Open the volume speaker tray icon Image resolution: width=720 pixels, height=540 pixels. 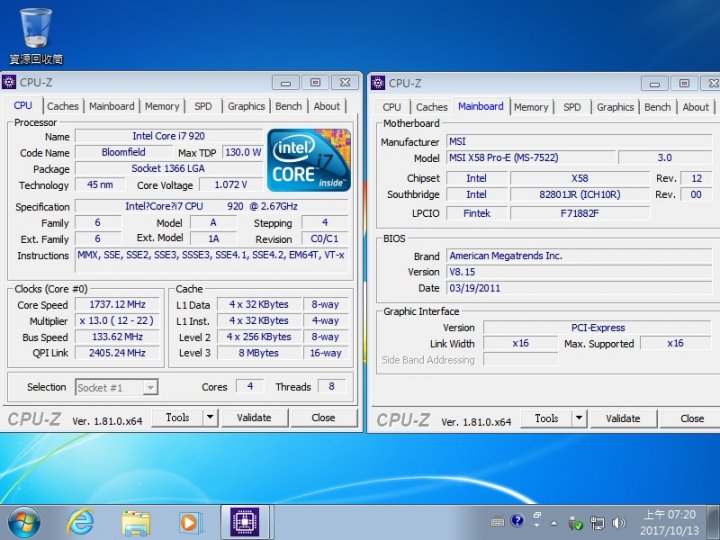pos(618,523)
